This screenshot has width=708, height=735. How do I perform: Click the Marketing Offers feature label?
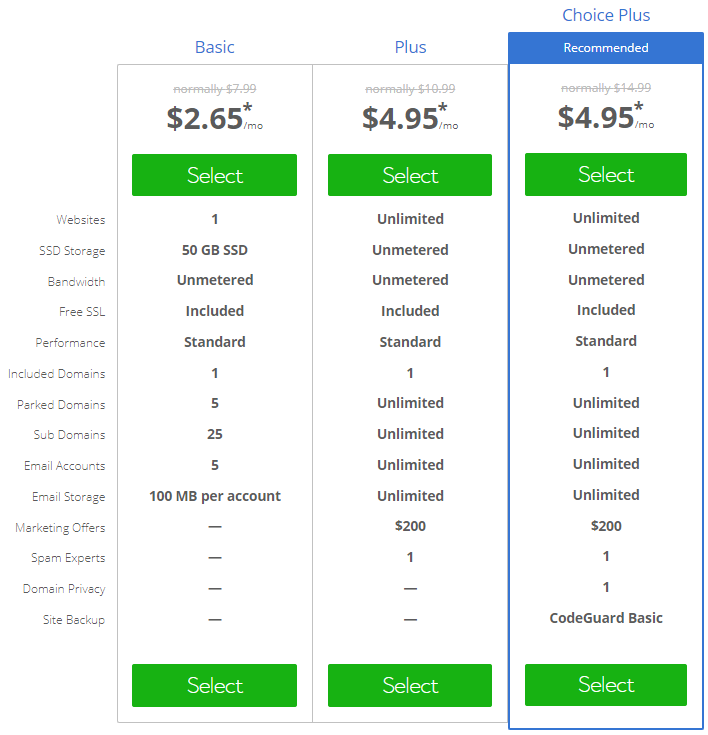[x=60, y=528]
